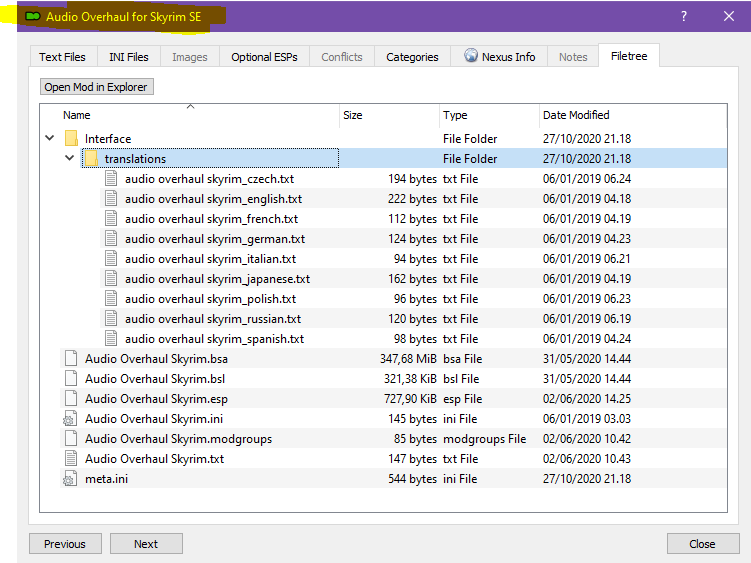Screen dimensions: 751x563
Task: Open the Optional ESPs tab
Action: pyautogui.click(x=264, y=57)
